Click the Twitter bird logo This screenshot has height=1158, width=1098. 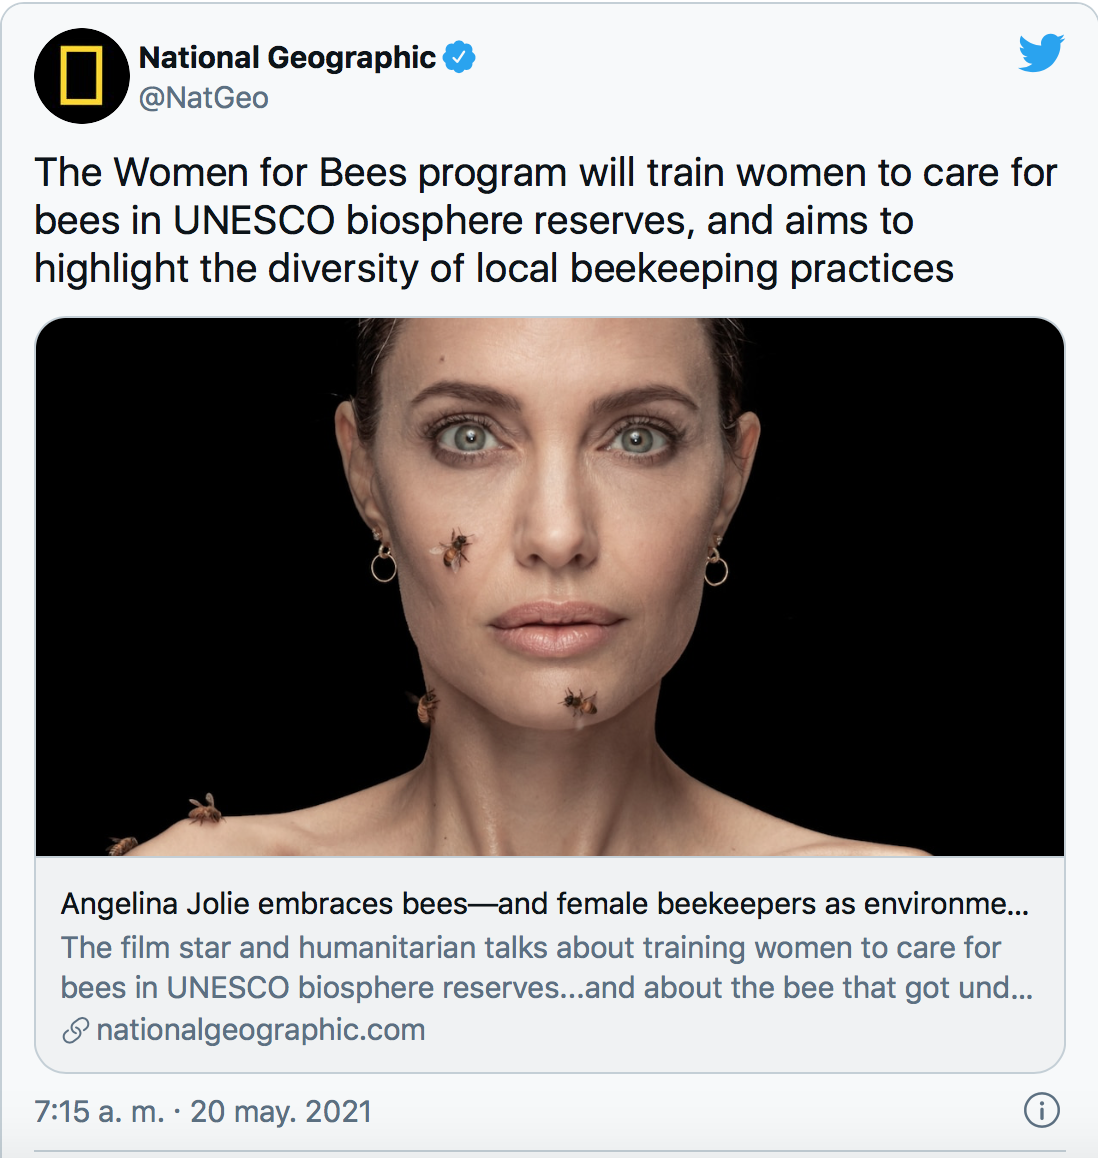(x=1041, y=52)
